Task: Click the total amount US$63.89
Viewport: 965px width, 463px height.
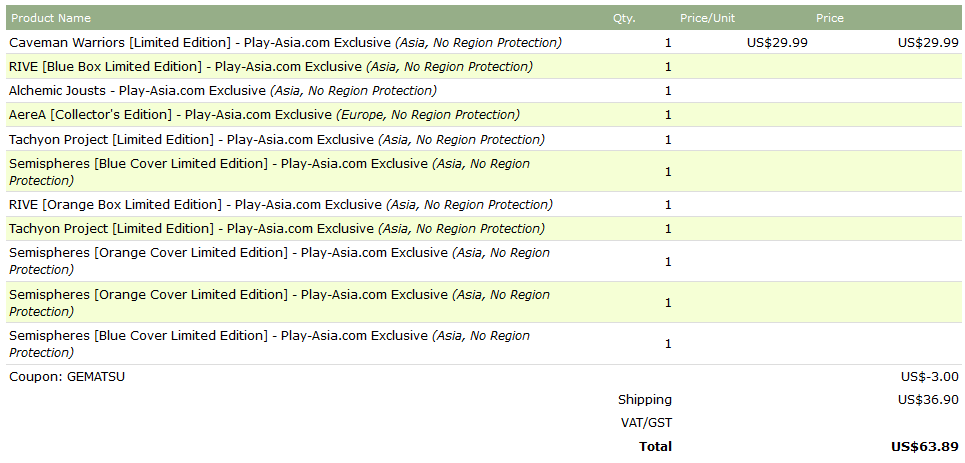Action: tap(925, 446)
